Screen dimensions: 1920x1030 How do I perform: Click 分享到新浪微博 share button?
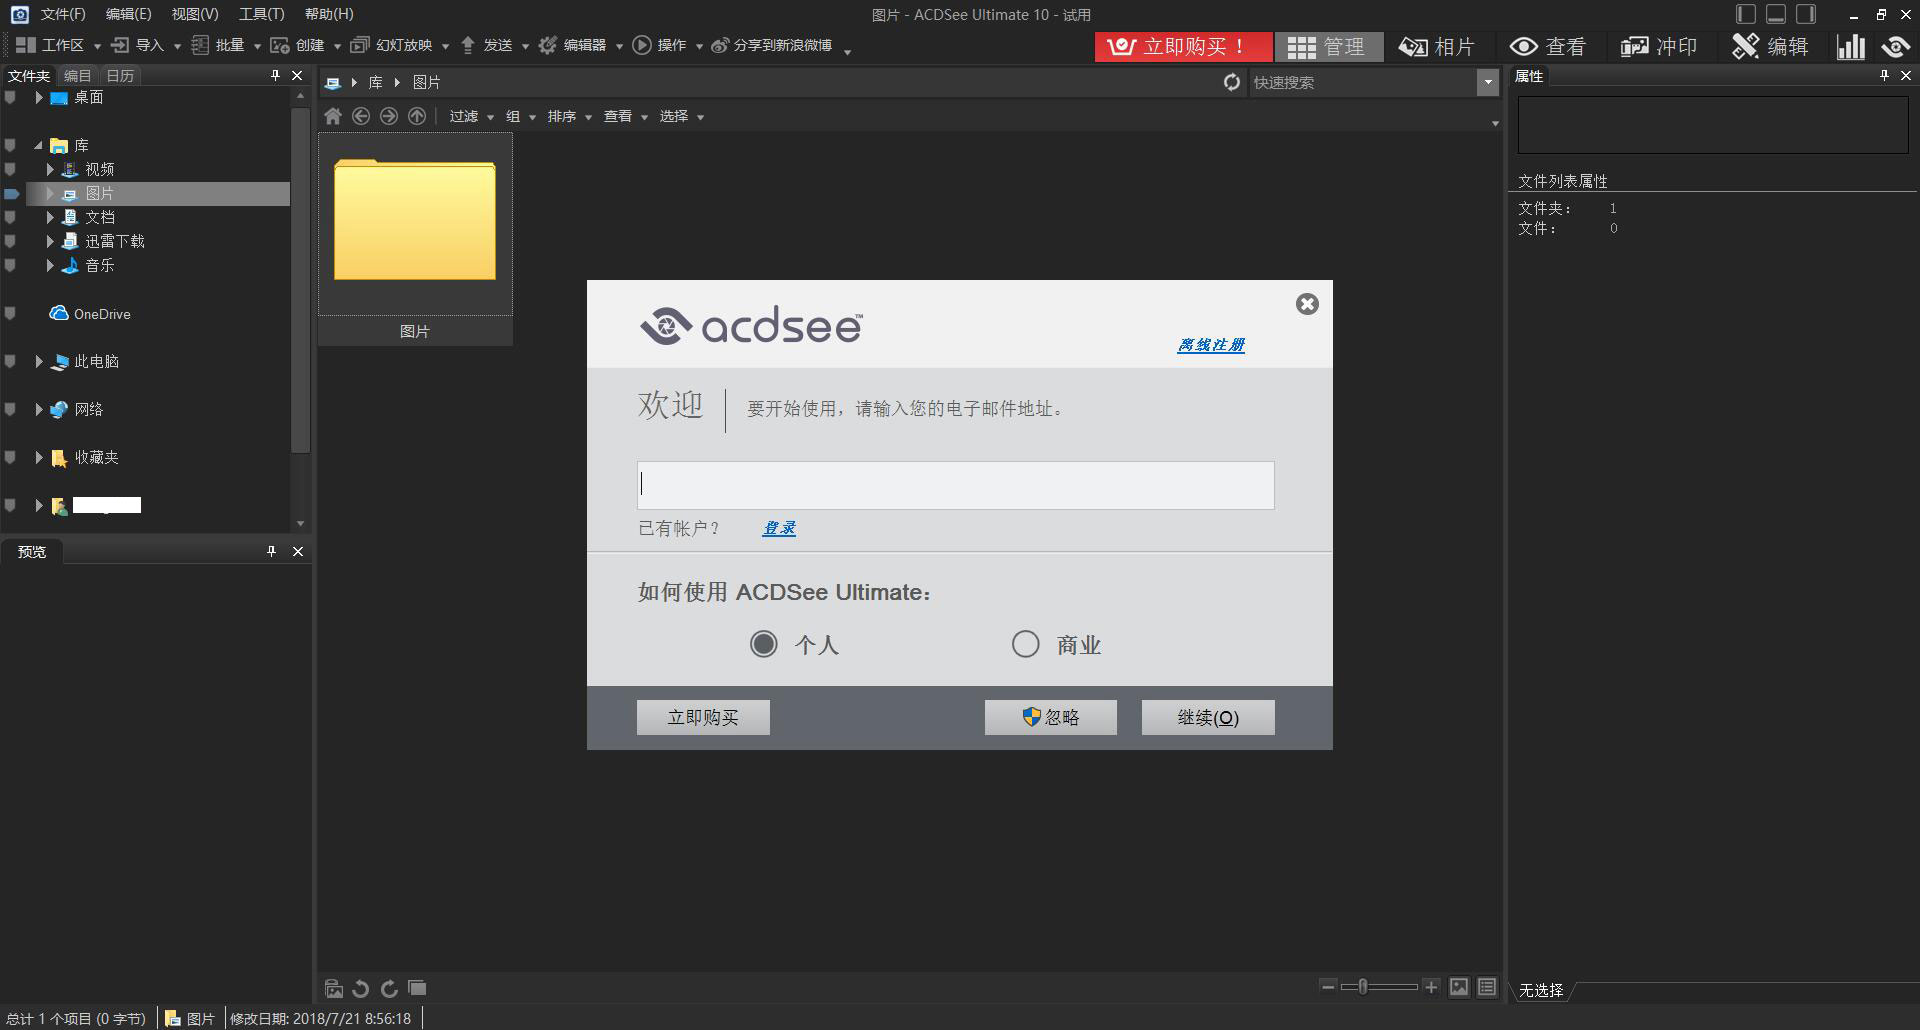point(772,45)
